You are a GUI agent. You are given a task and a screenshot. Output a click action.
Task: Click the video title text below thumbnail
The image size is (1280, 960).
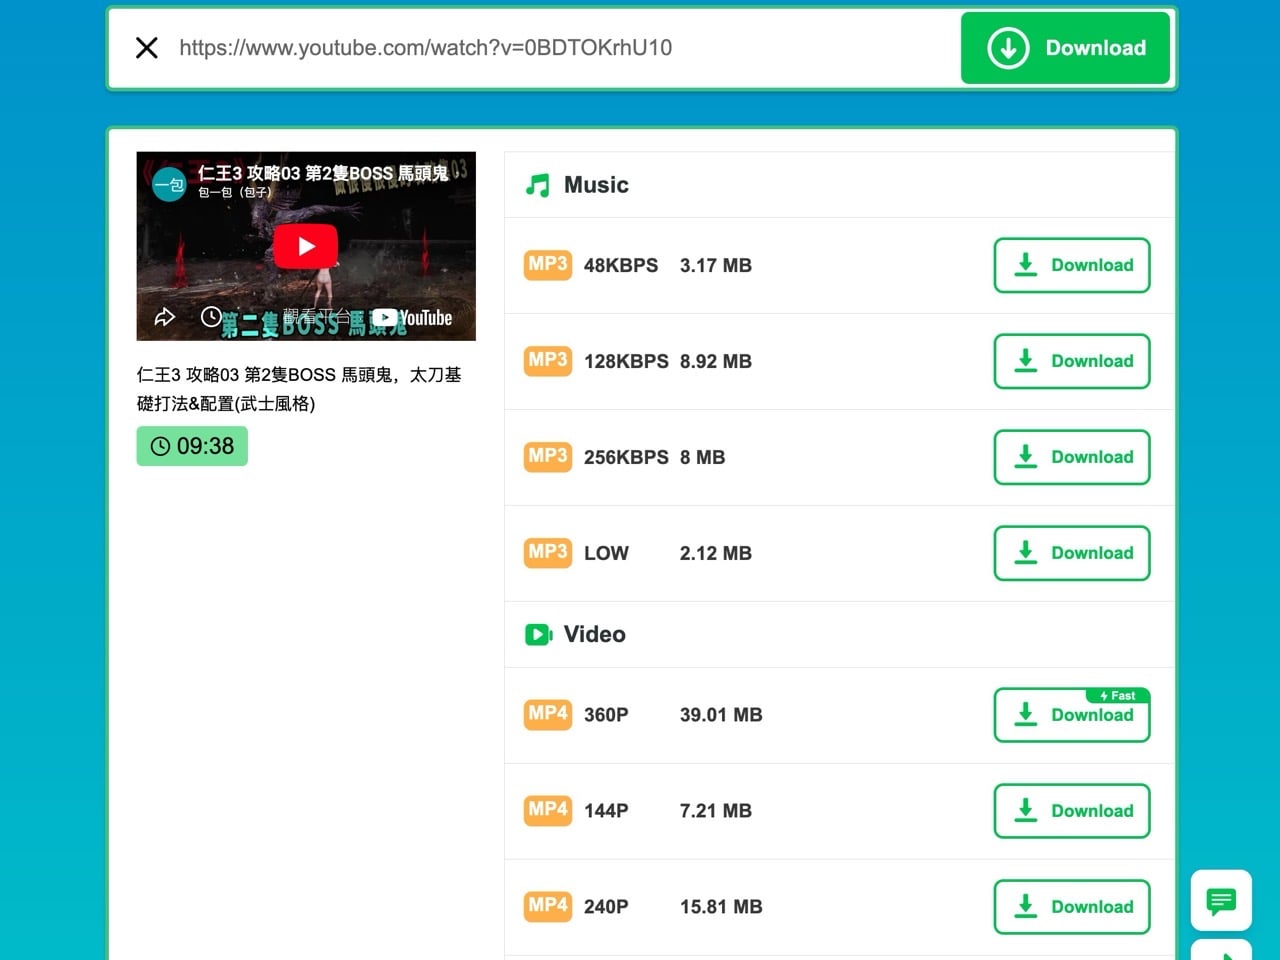point(298,389)
